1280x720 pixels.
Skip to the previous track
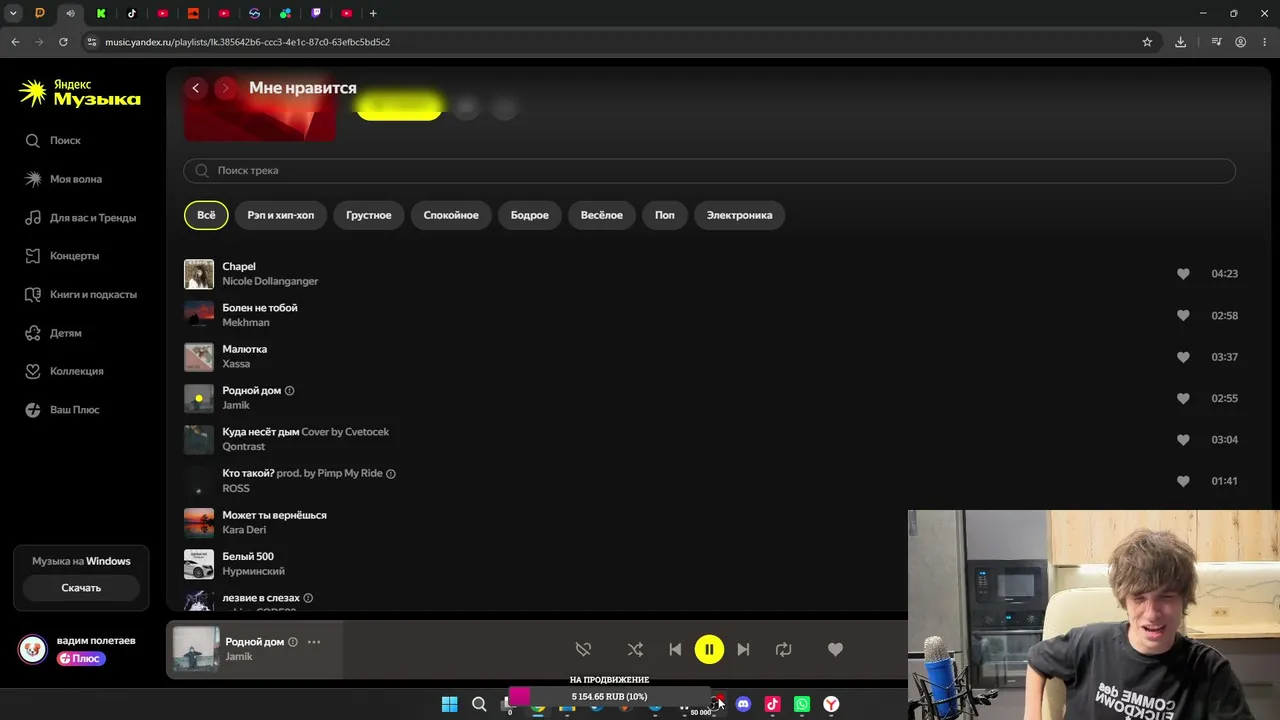(x=675, y=650)
